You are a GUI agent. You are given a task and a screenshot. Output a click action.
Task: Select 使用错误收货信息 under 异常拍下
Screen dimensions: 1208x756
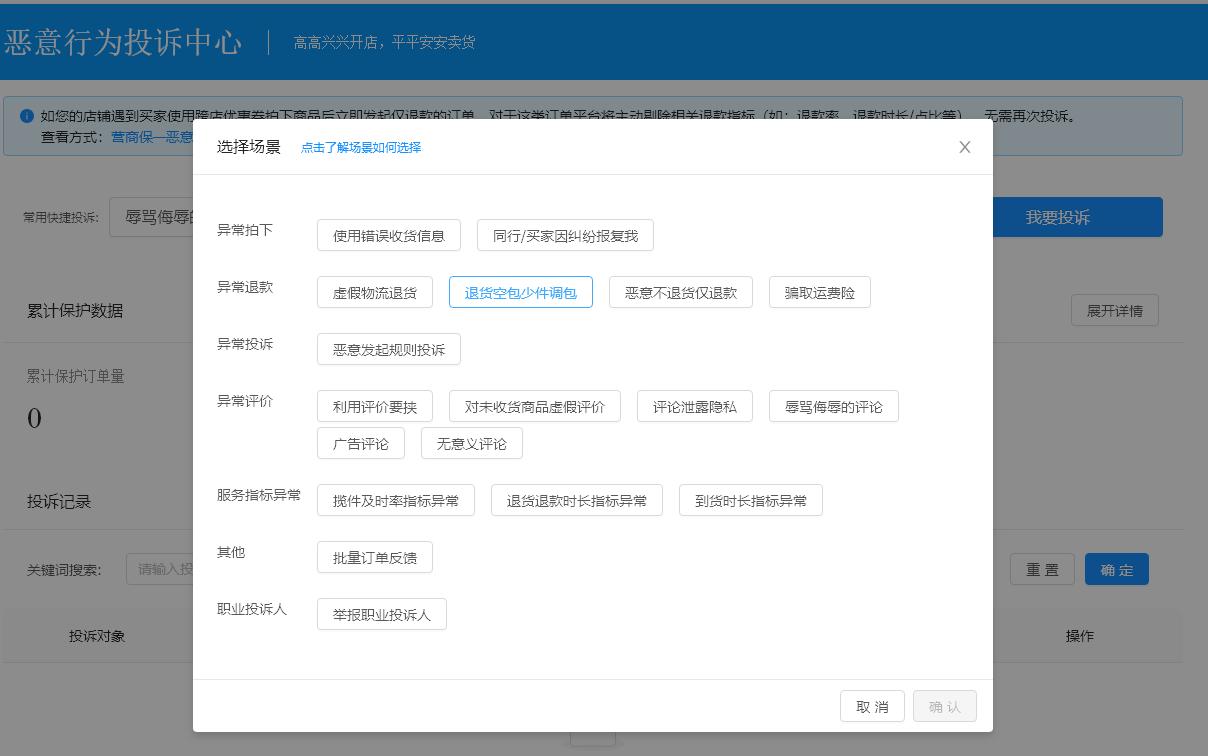coord(389,235)
